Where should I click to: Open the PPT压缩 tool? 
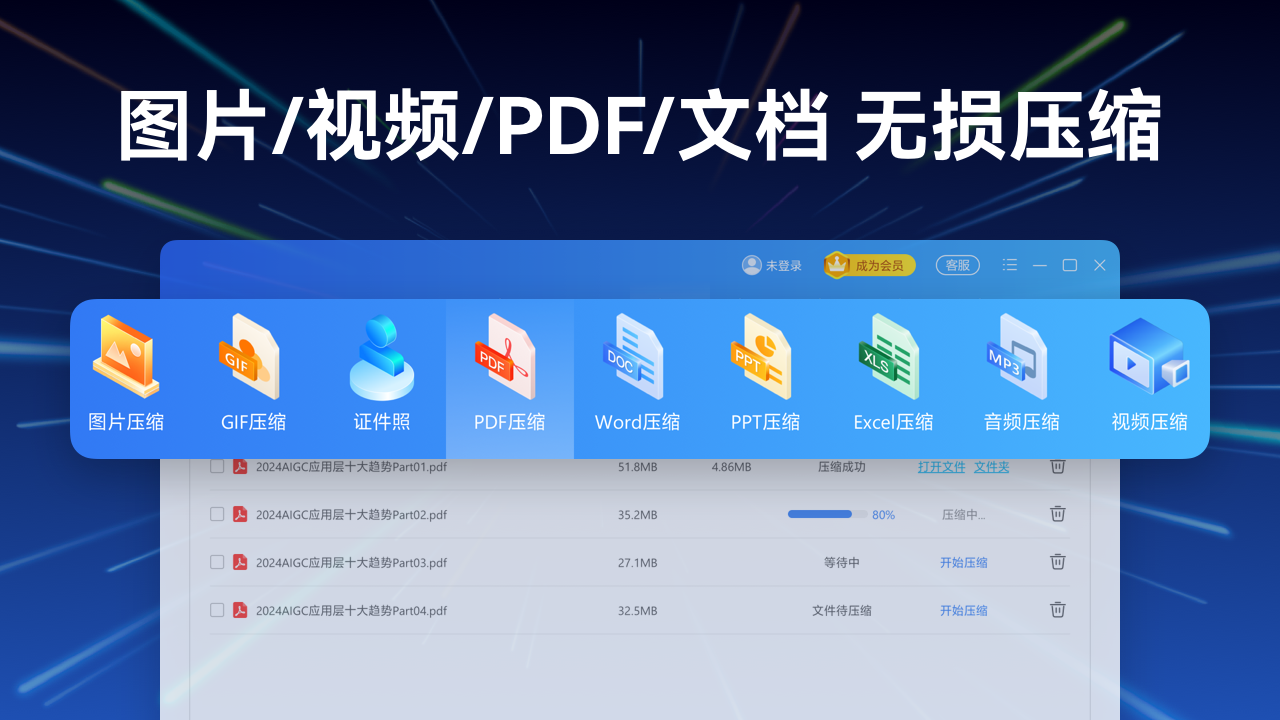(x=765, y=377)
